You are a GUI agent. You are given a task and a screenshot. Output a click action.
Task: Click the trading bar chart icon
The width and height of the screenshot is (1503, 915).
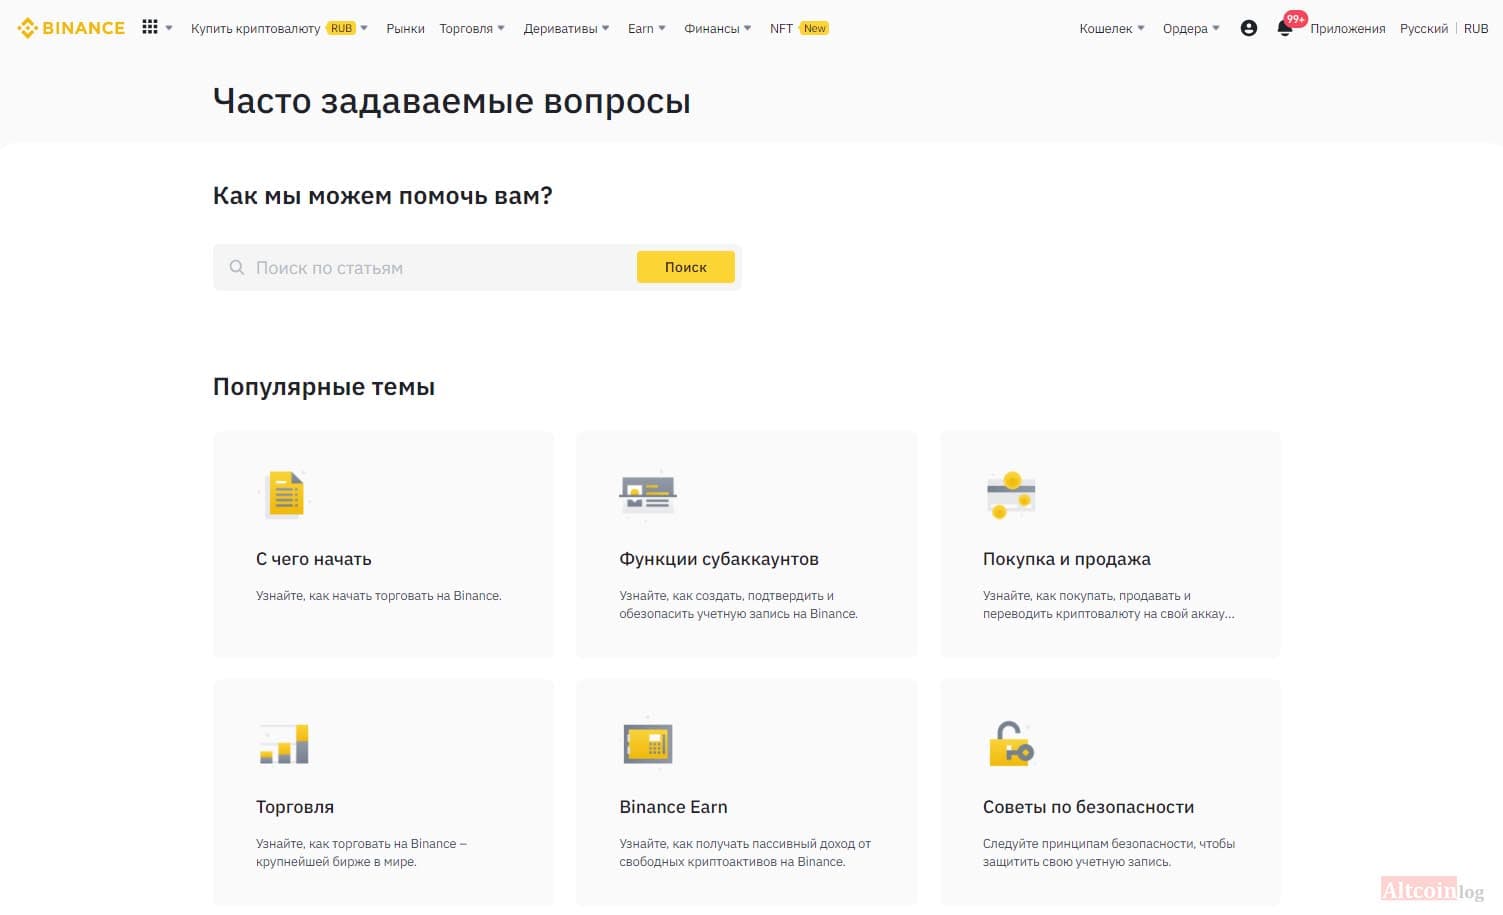click(284, 743)
